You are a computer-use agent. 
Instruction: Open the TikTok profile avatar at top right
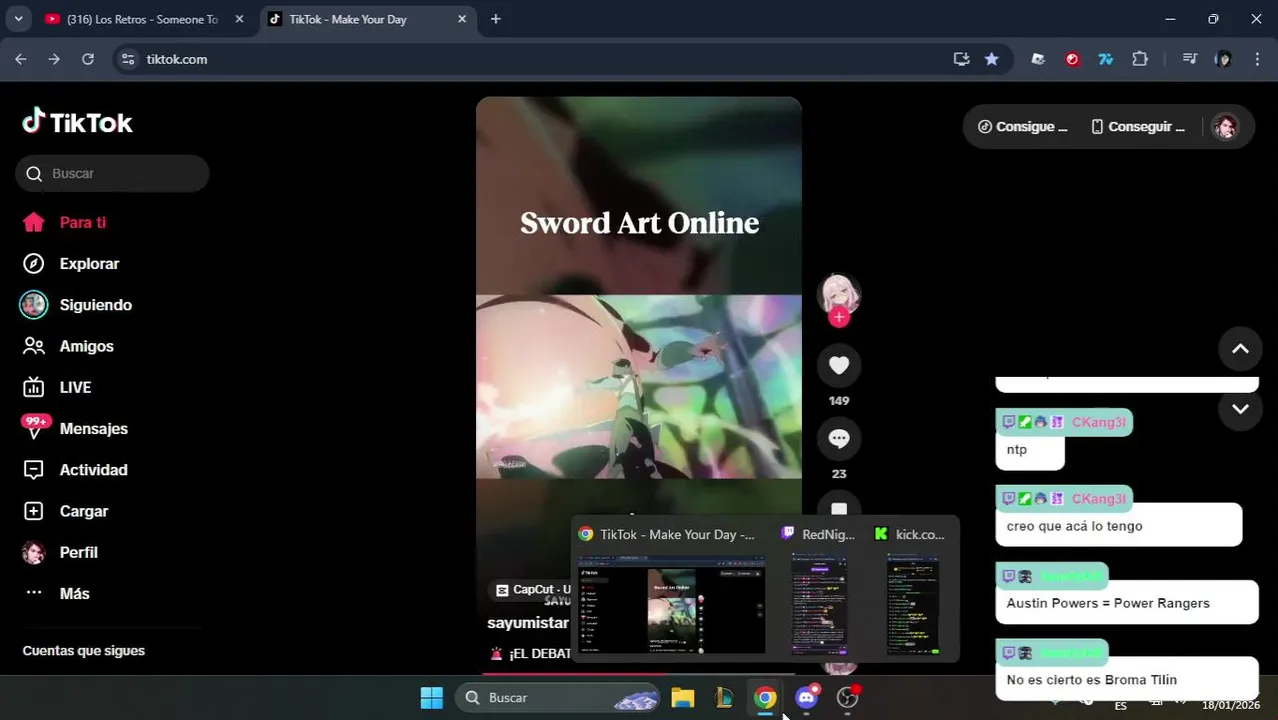pyautogui.click(x=1225, y=127)
